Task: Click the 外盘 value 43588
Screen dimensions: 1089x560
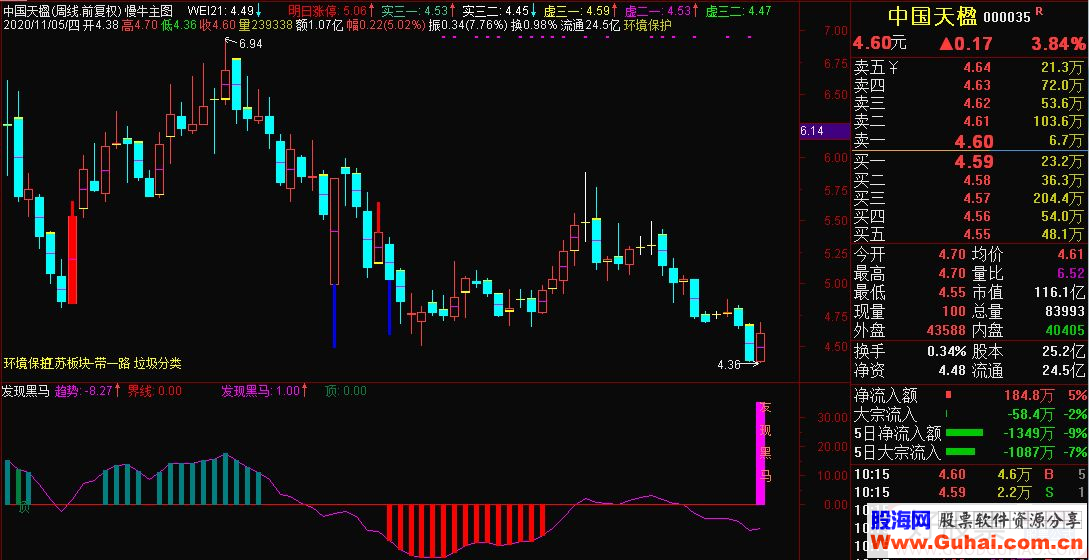Action: pyautogui.click(x=945, y=330)
